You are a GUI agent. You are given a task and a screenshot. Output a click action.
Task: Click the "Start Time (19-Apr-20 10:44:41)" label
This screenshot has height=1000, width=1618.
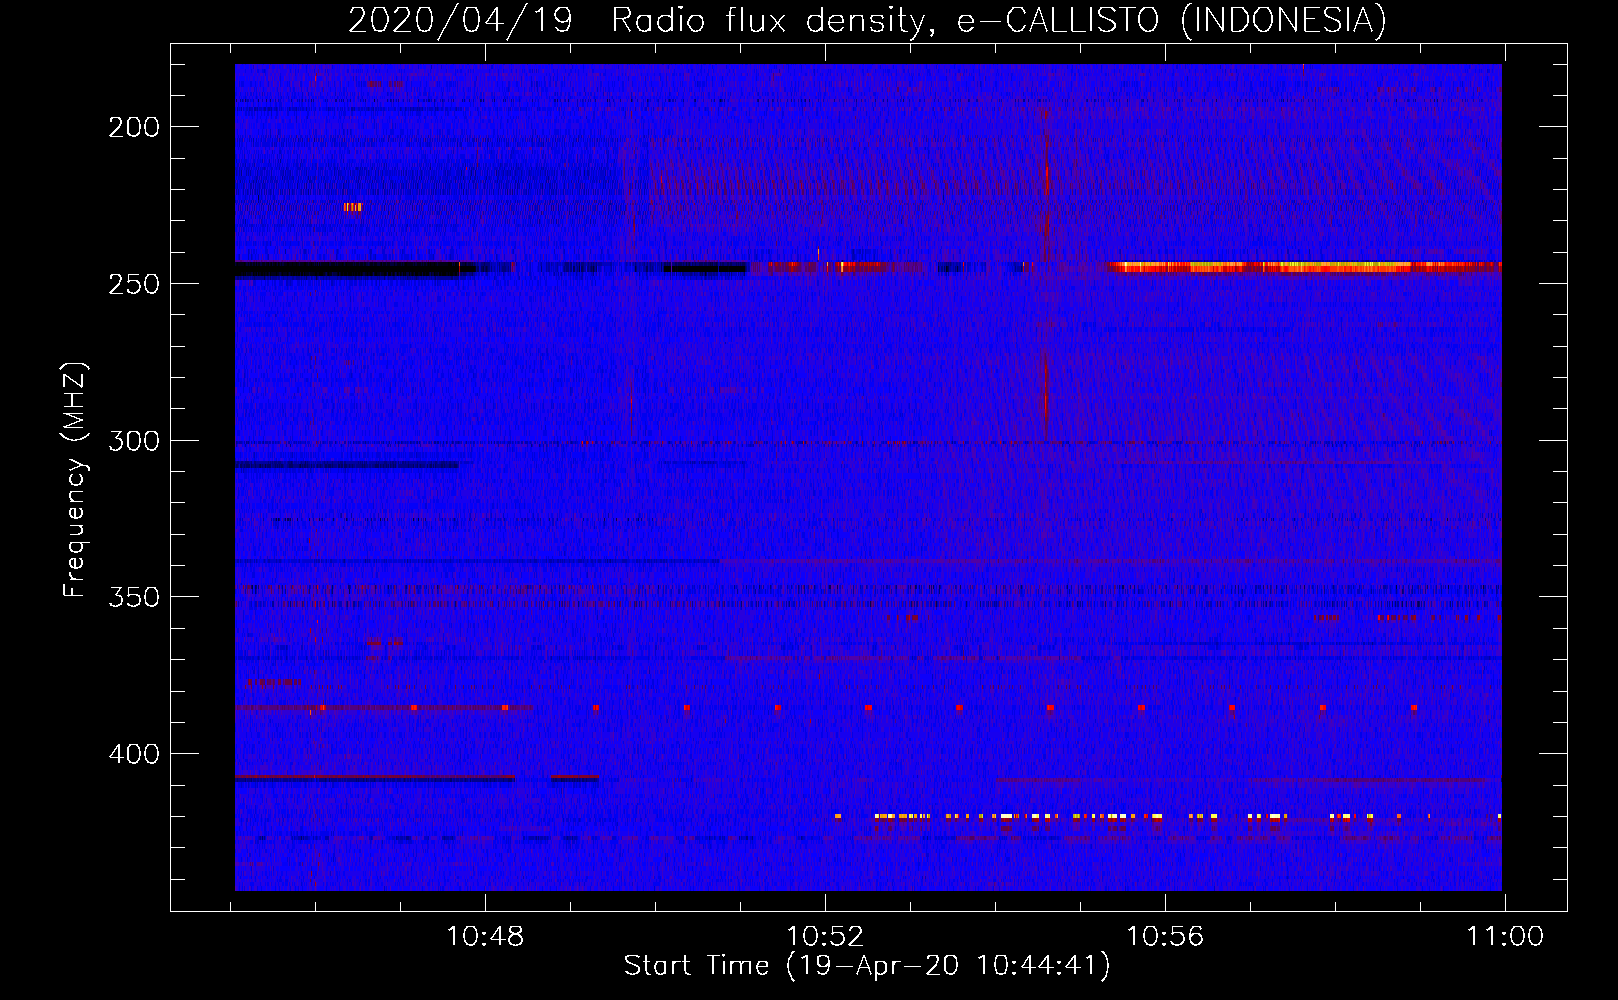[867, 966]
